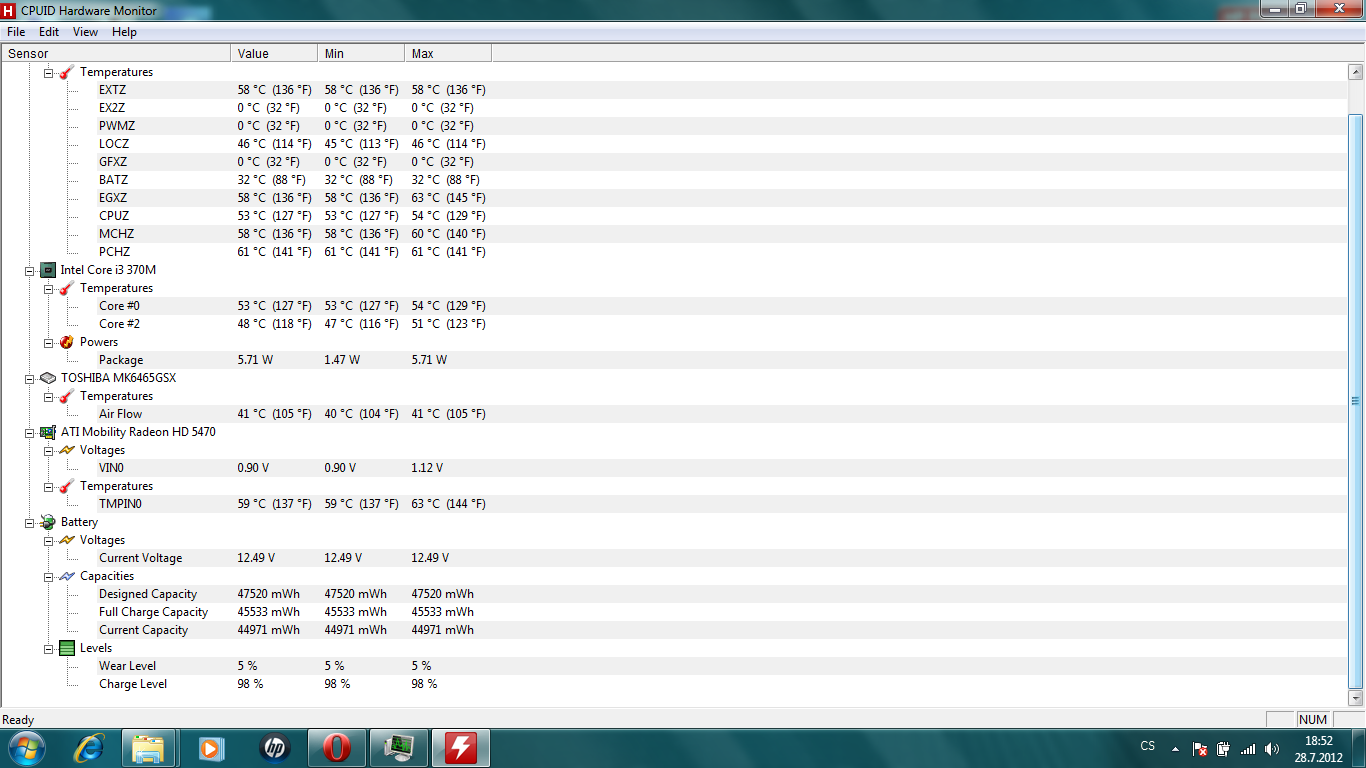Image resolution: width=1366 pixels, height=768 pixels.
Task: Click the Intel Core i3 370M processor icon
Action: point(47,270)
